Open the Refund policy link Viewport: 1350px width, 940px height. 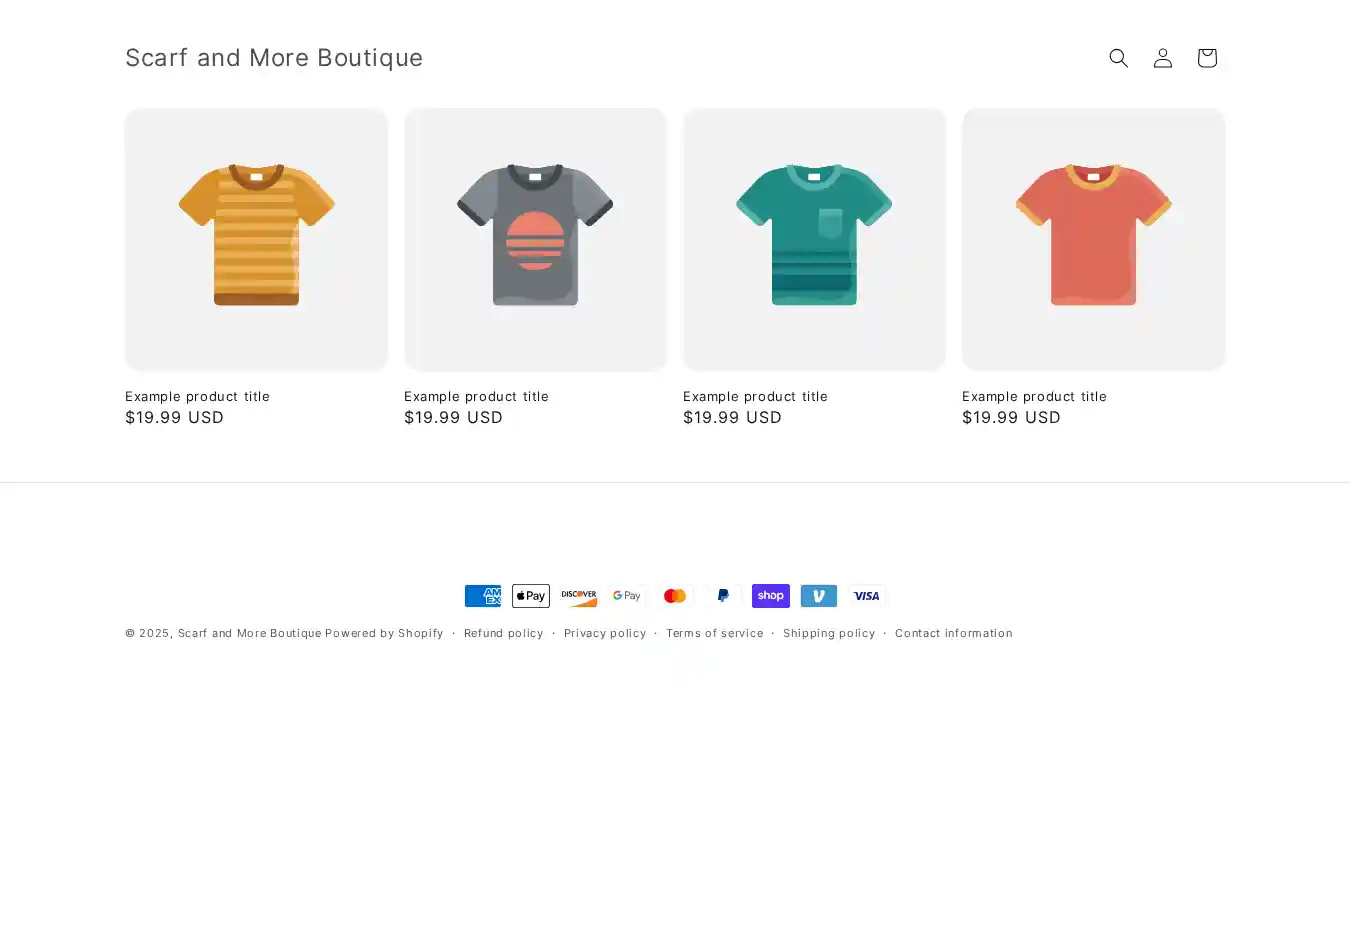click(x=503, y=633)
